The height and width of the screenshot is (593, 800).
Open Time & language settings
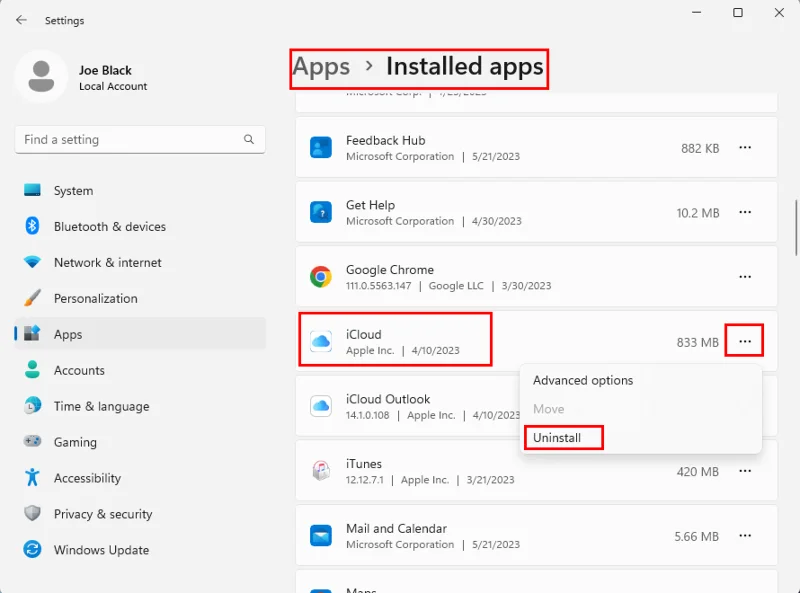(x=140, y=406)
